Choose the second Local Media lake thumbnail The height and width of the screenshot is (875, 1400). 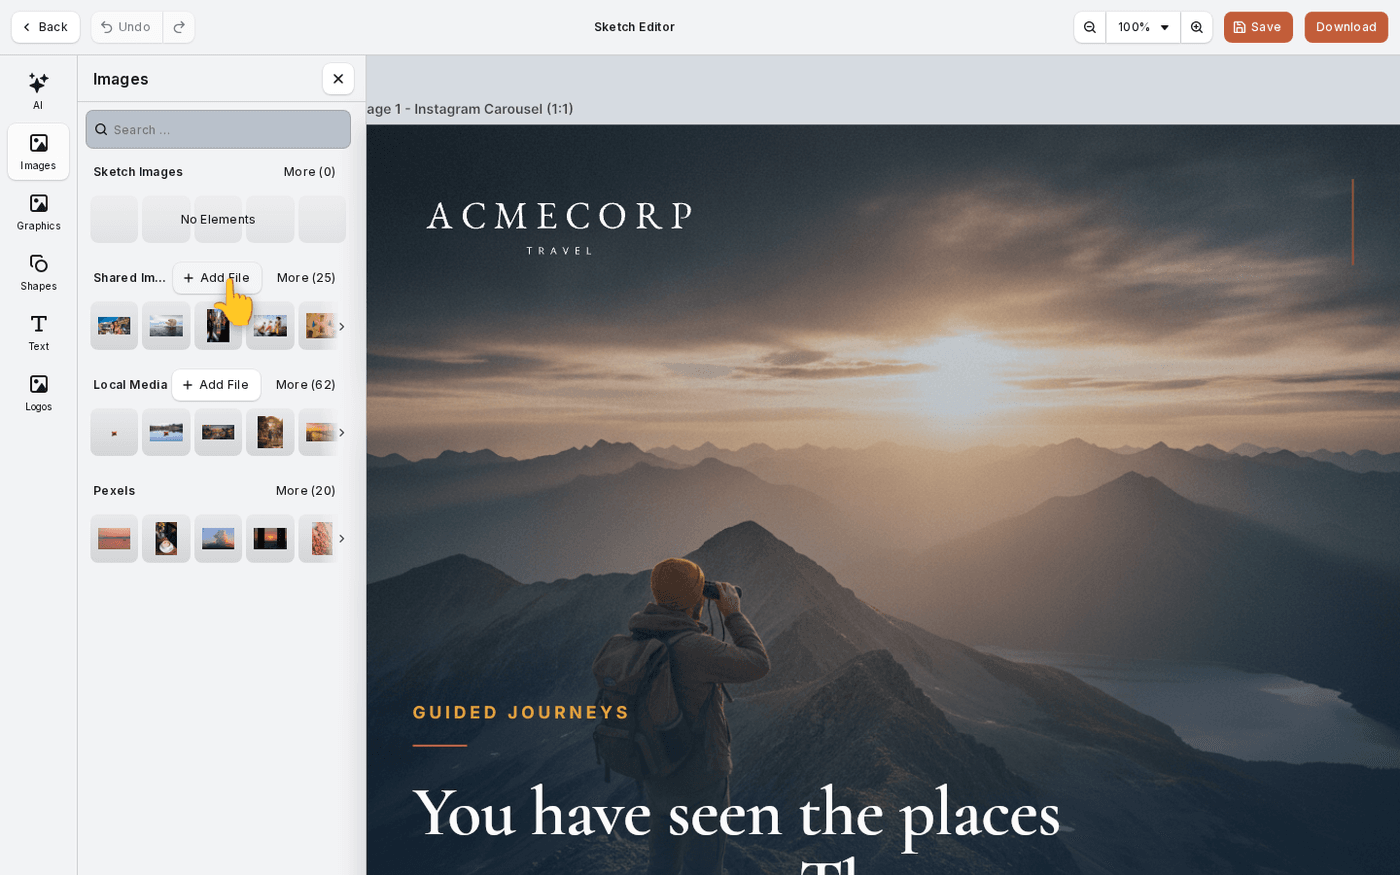tap(166, 432)
